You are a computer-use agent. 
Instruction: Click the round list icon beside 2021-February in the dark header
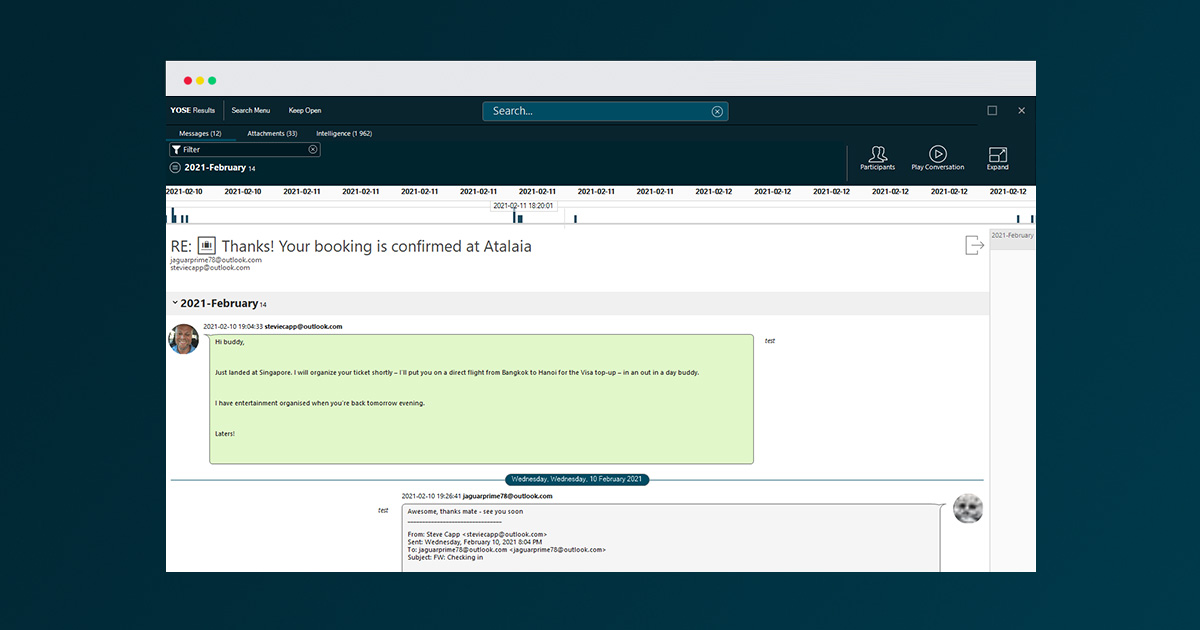pyautogui.click(x=175, y=168)
